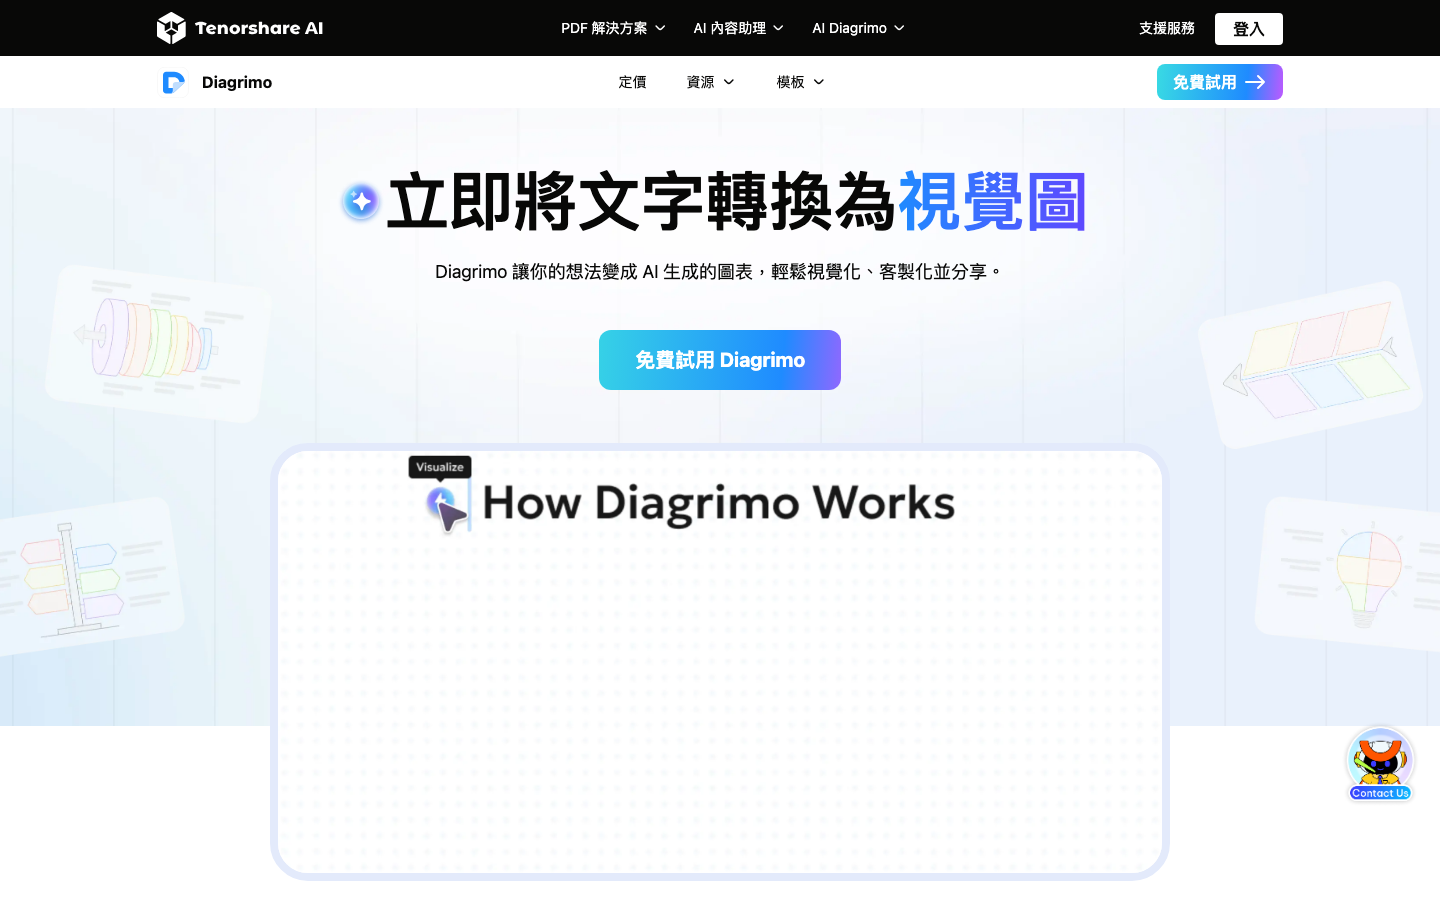The image size is (1440, 900).
Task: Open the 定價 pricing page
Action: click(x=632, y=82)
